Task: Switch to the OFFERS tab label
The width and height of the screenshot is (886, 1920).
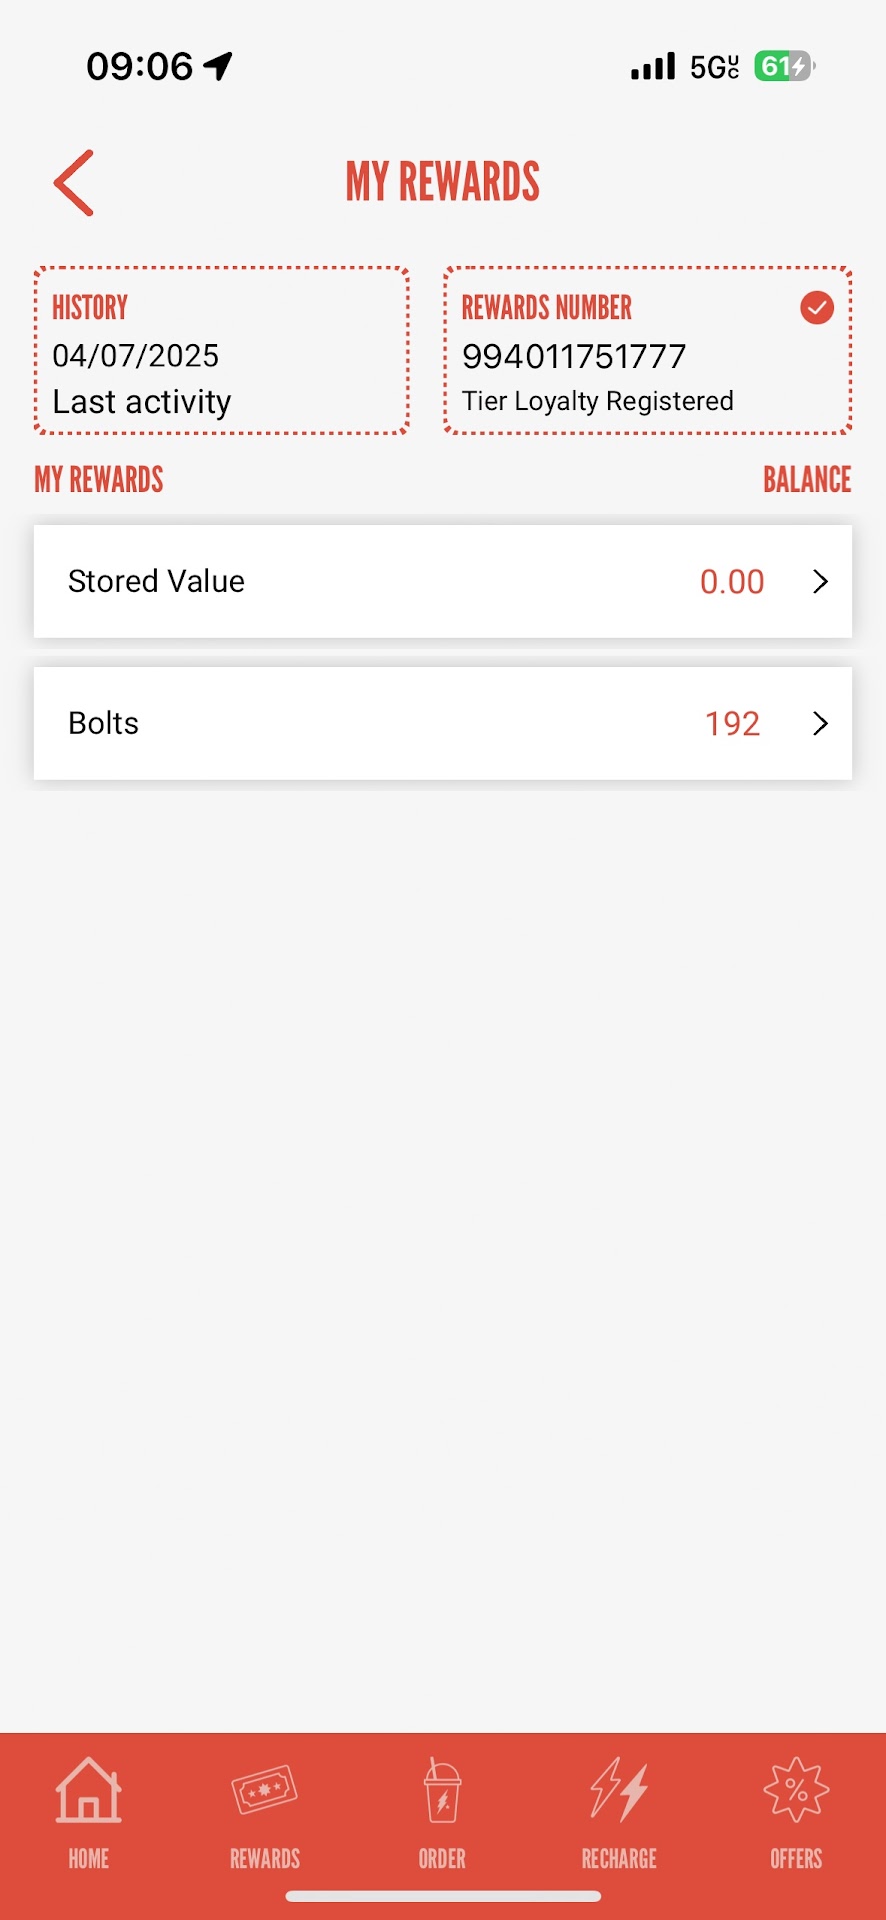Action: tap(796, 1859)
